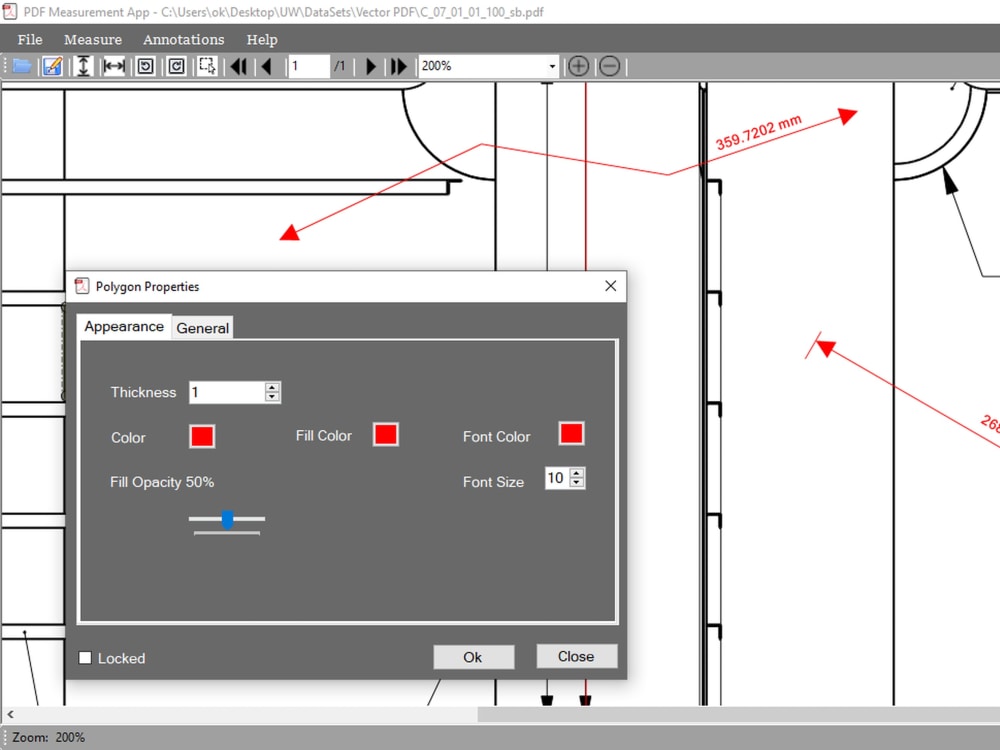The image size is (1000, 750).
Task: Go to the previous page
Action: click(267, 66)
